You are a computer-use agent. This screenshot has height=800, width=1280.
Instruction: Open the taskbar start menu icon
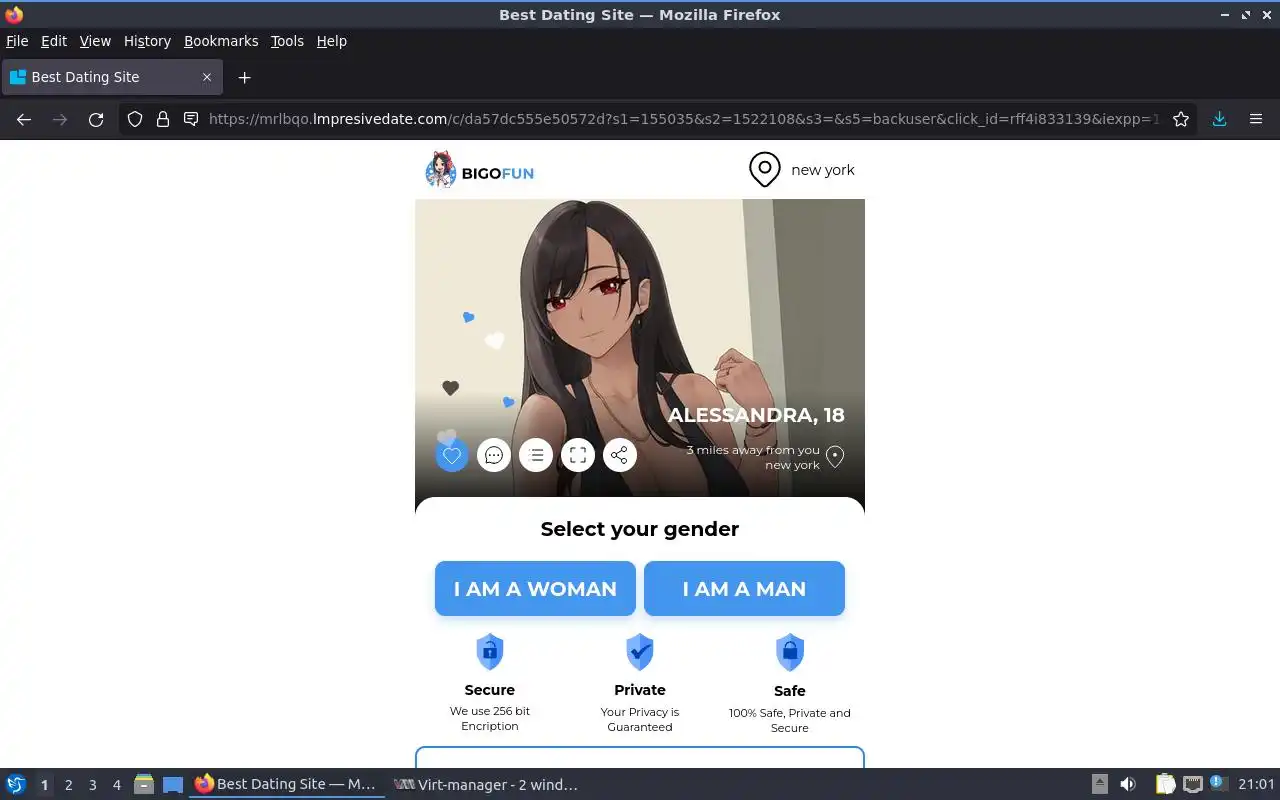pyautogui.click(x=16, y=785)
